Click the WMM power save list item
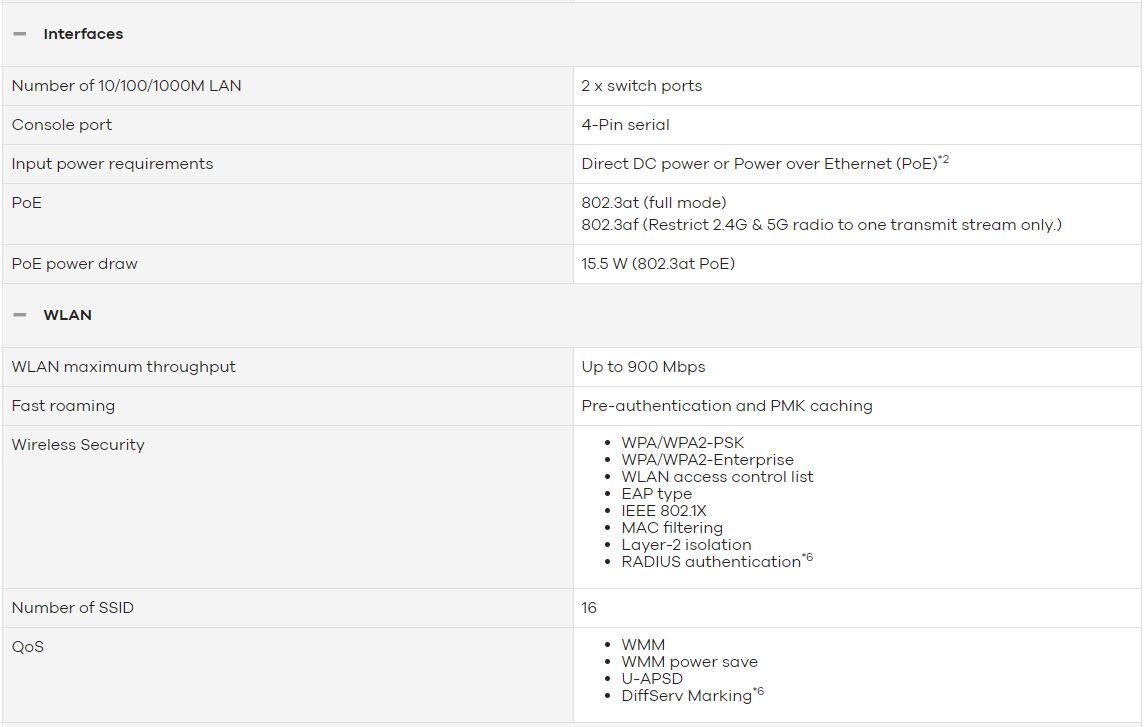1146x727 pixels. point(690,662)
